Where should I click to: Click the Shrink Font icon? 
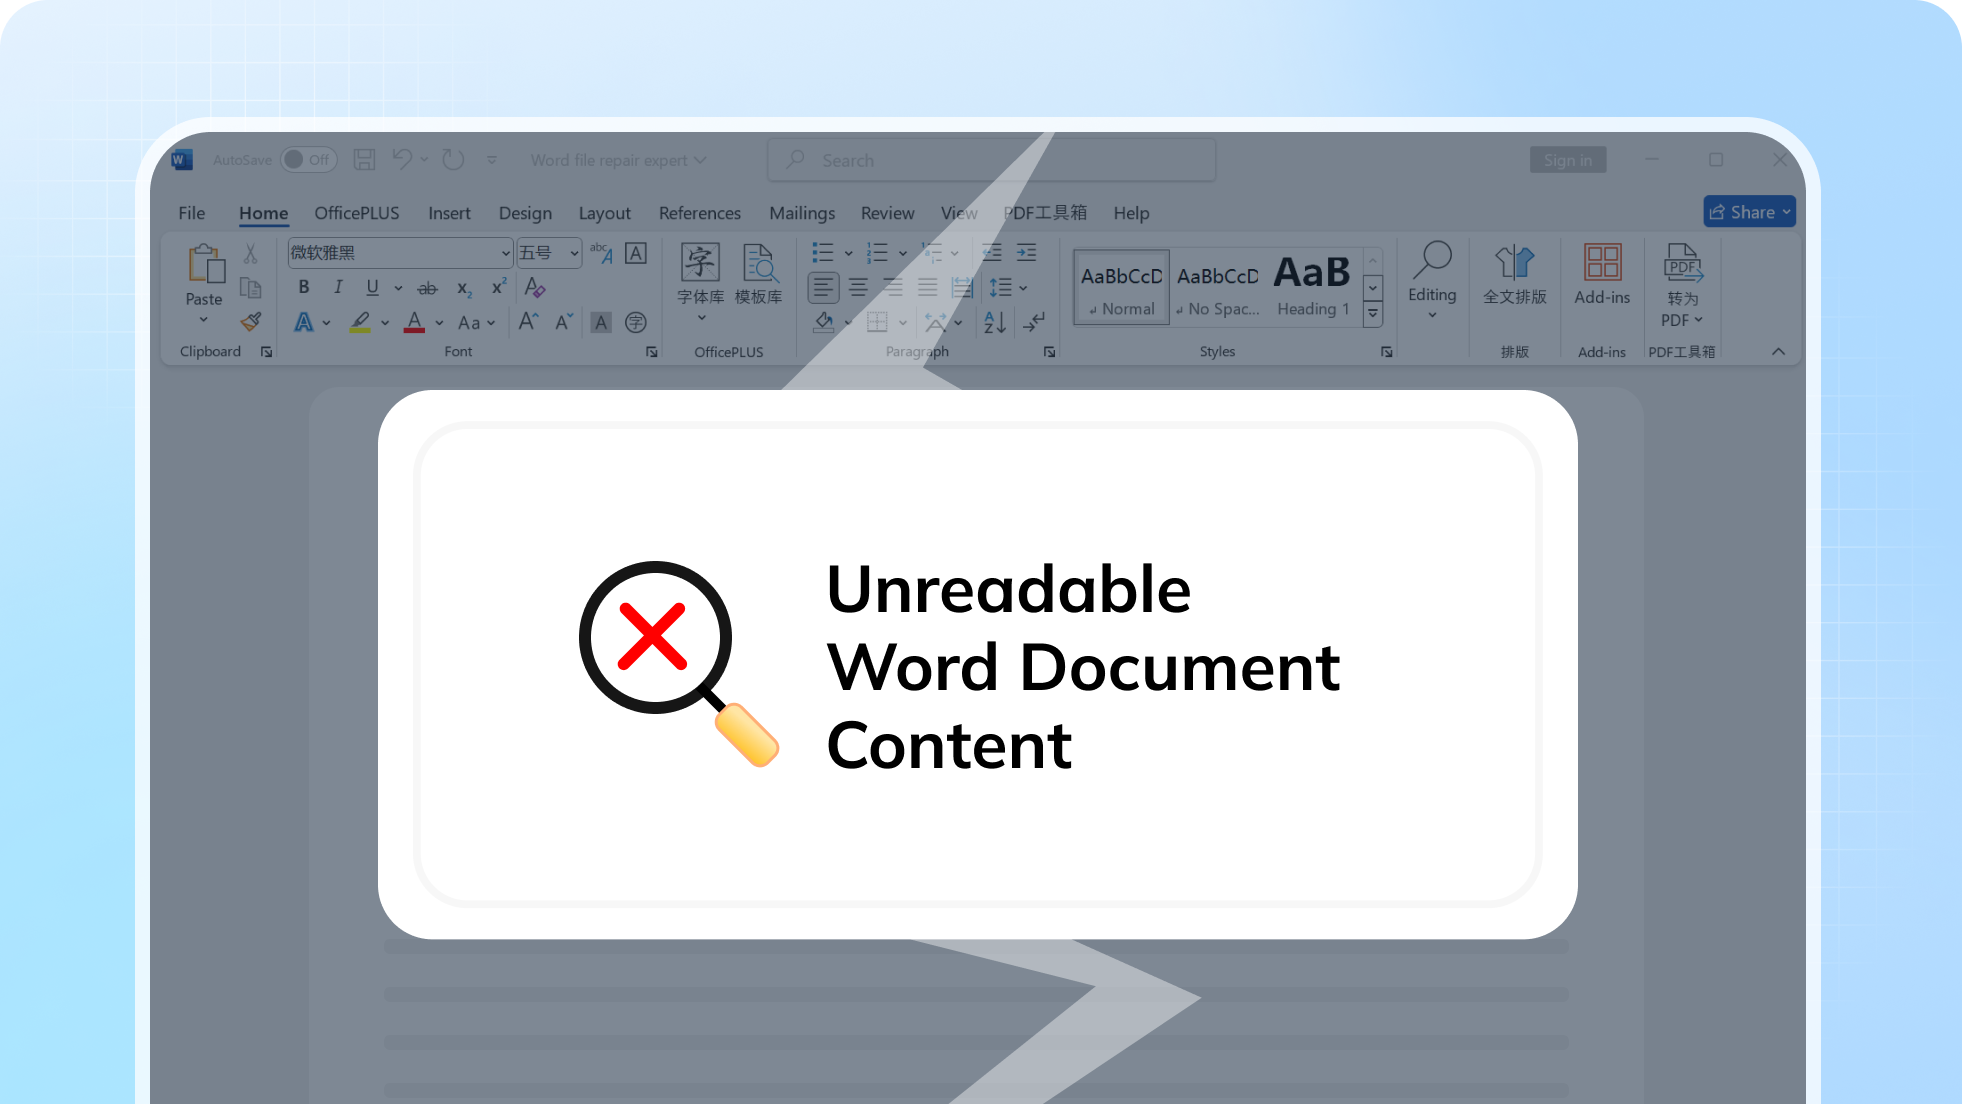pyautogui.click(x=564, y=322)
